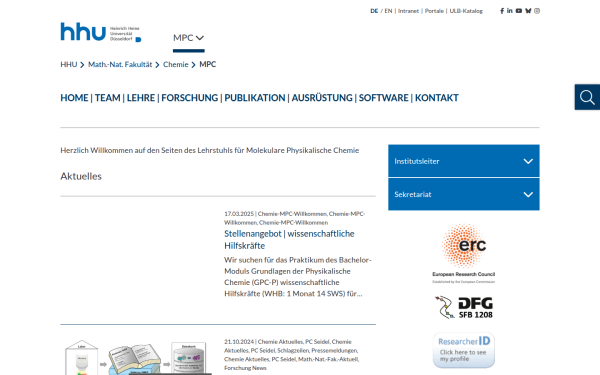Open the LinkedIn icon in header
This screenshot has height=375, width=600.
pos(510,11)
